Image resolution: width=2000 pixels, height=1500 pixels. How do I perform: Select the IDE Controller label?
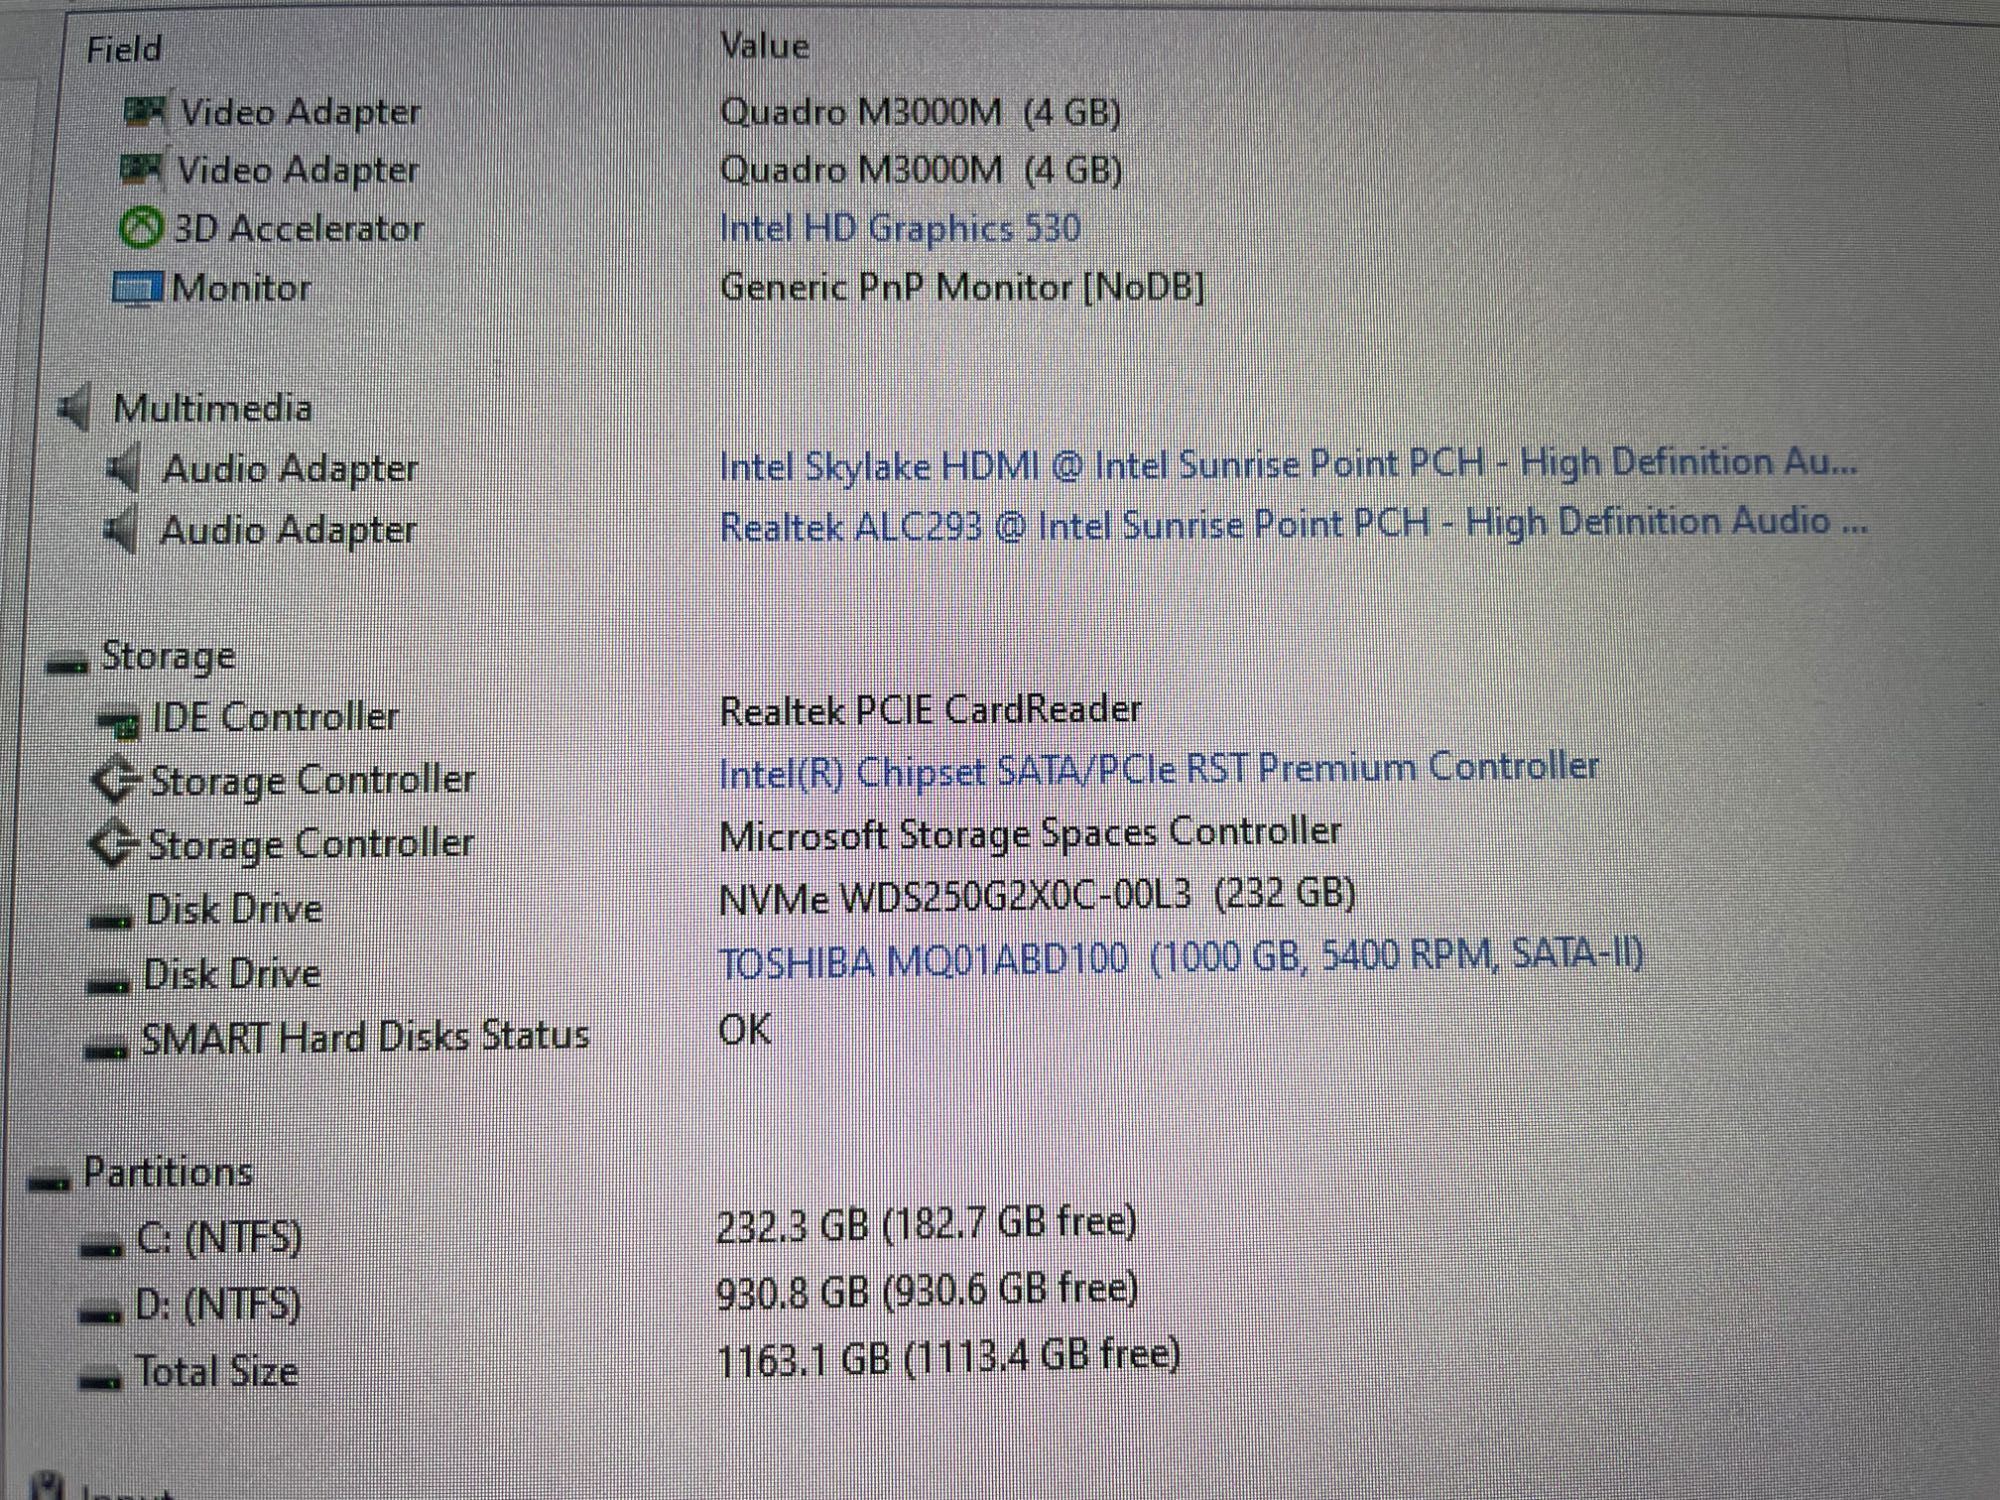point(275,717)
